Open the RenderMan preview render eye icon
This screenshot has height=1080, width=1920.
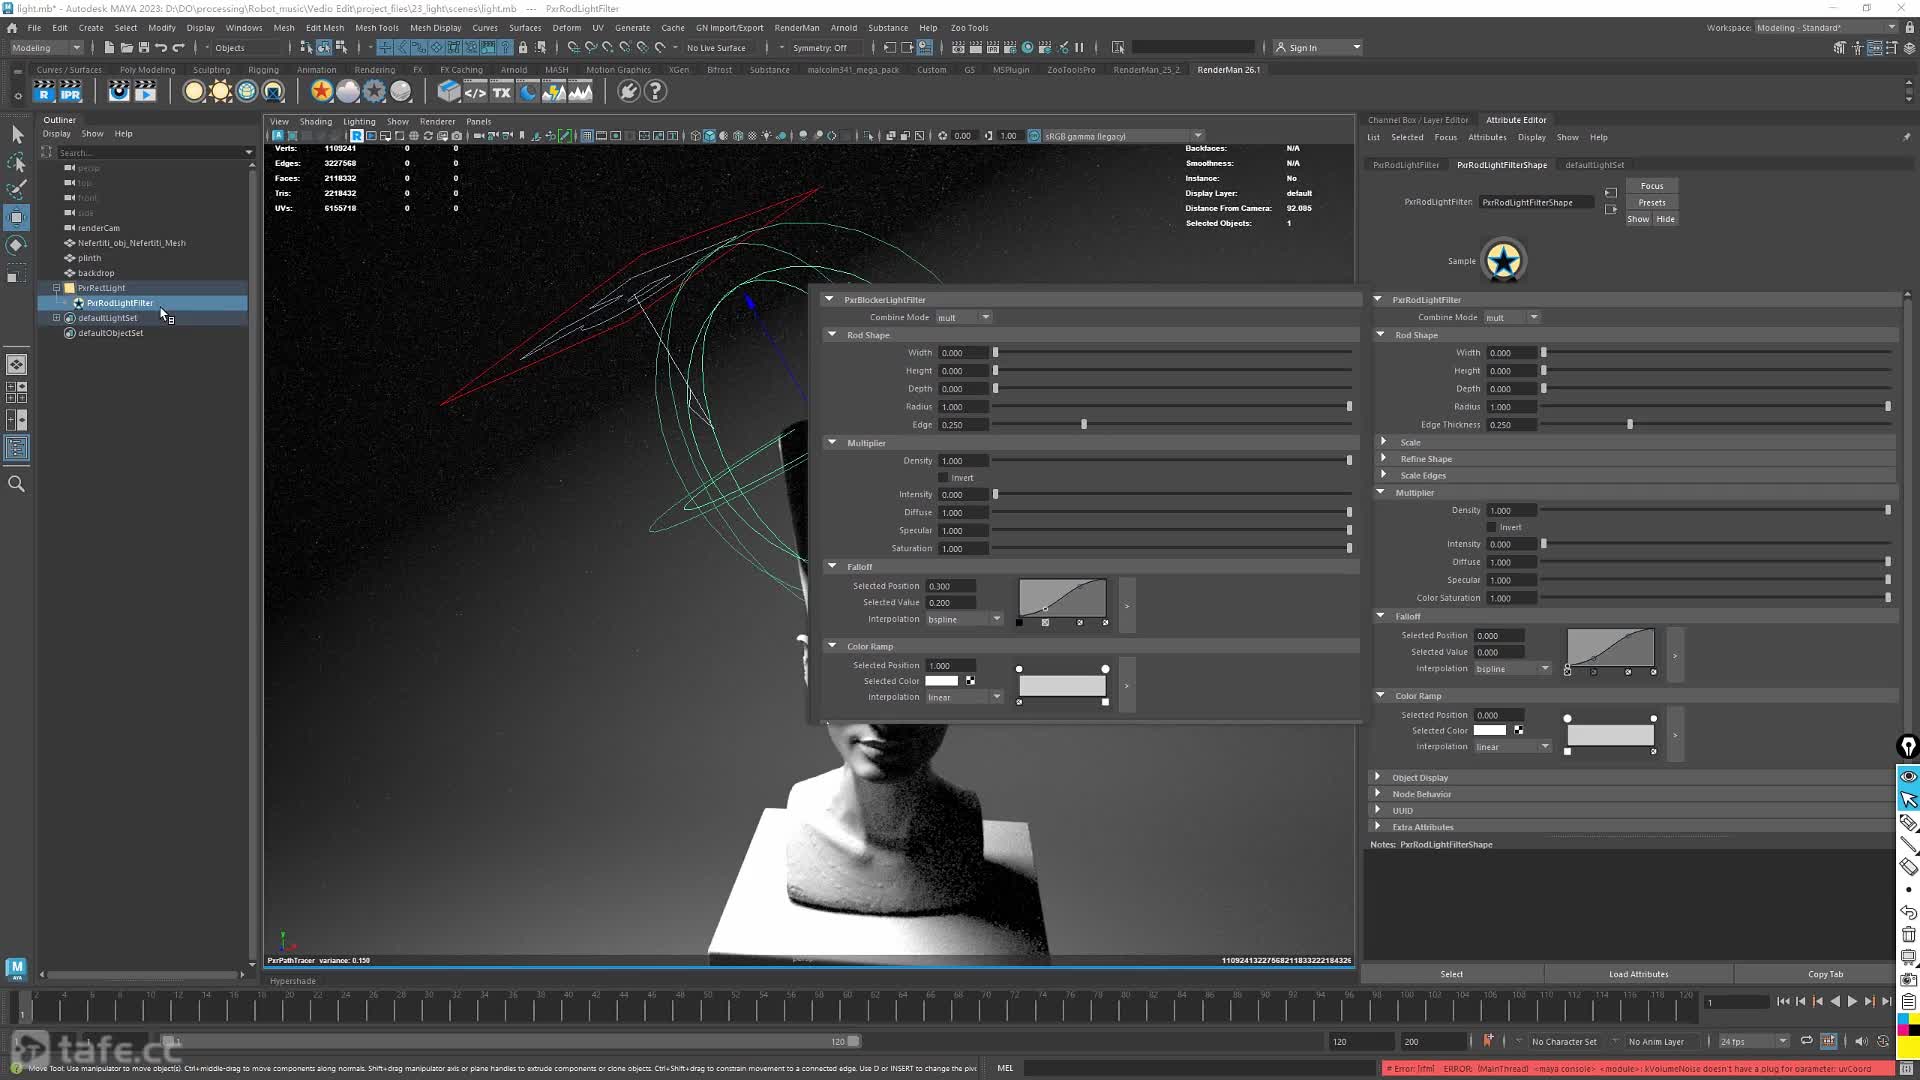coord(119,92)
